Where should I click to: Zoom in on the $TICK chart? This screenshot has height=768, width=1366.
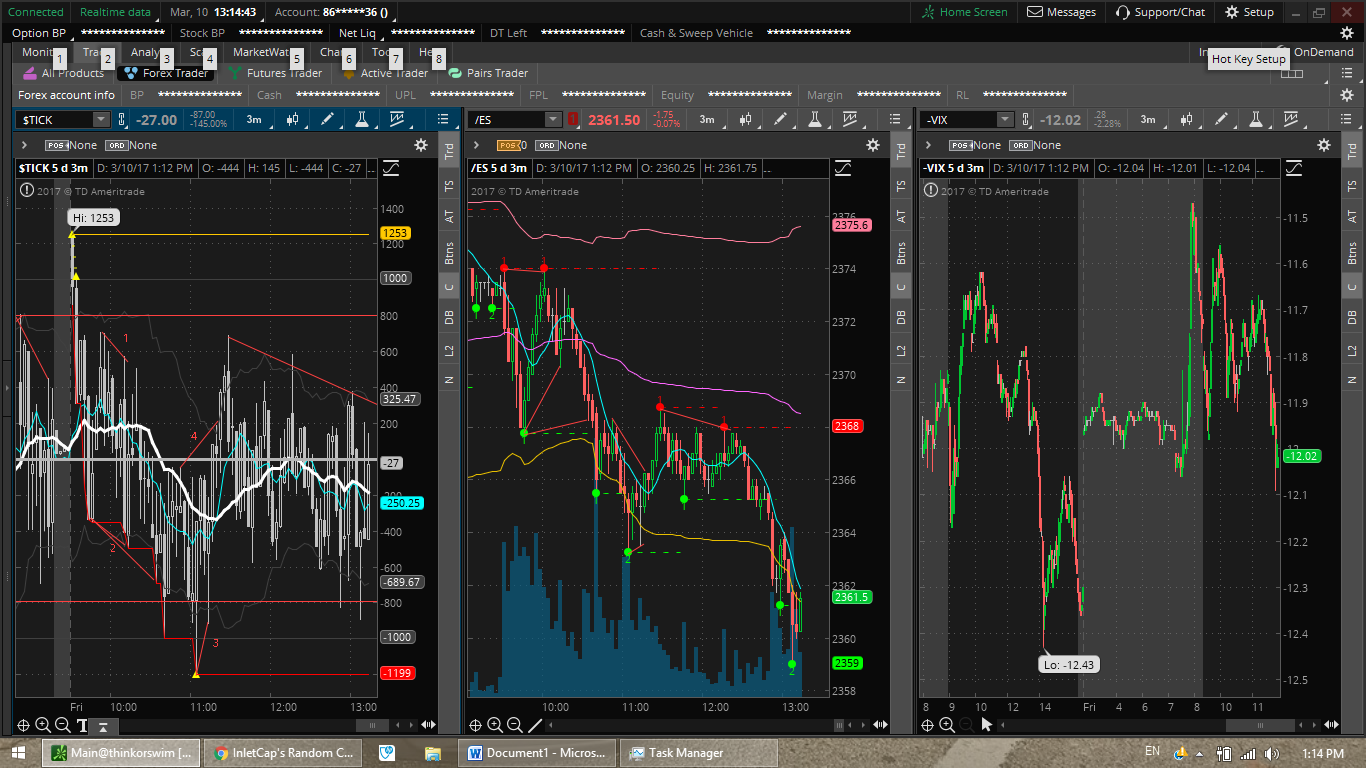43,725
